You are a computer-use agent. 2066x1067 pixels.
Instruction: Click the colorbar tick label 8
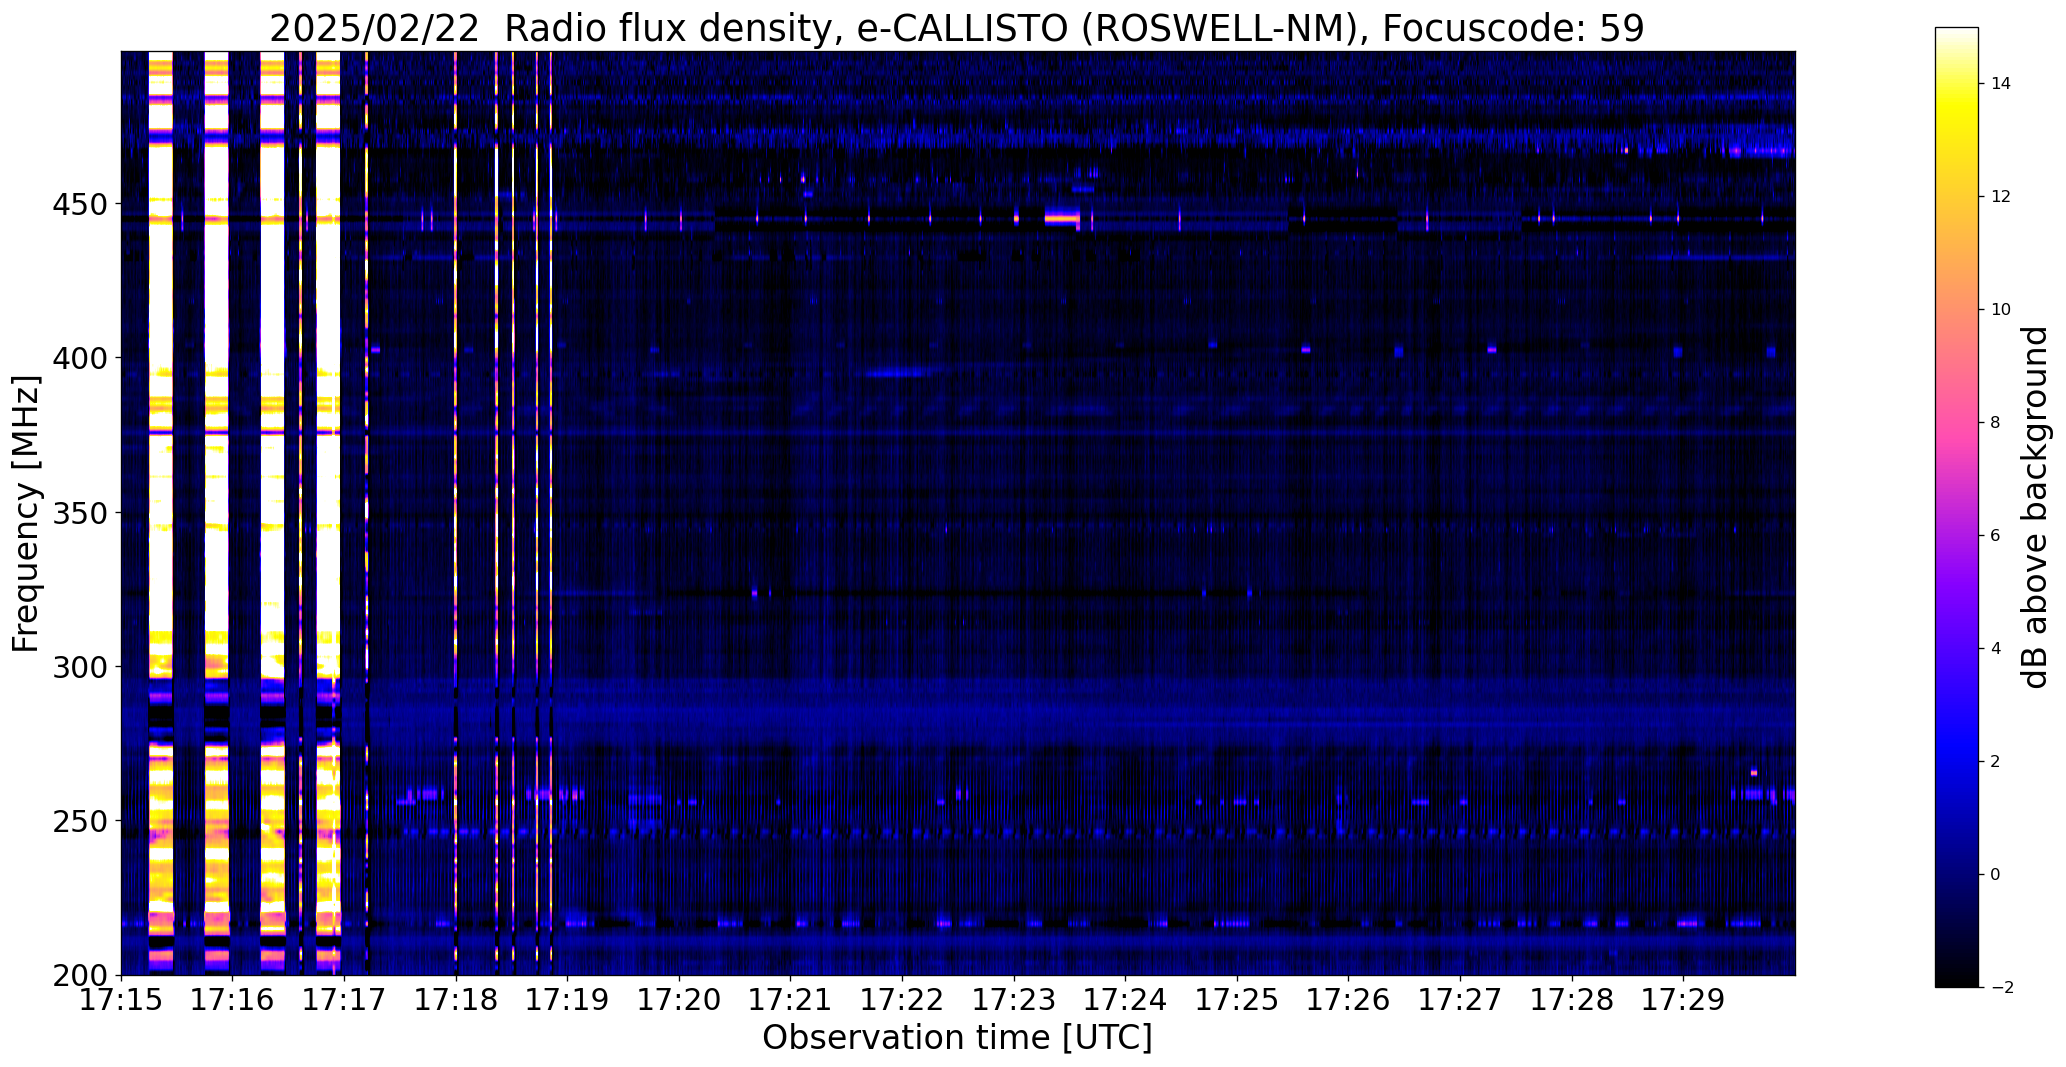click(x=1995, y=423)
